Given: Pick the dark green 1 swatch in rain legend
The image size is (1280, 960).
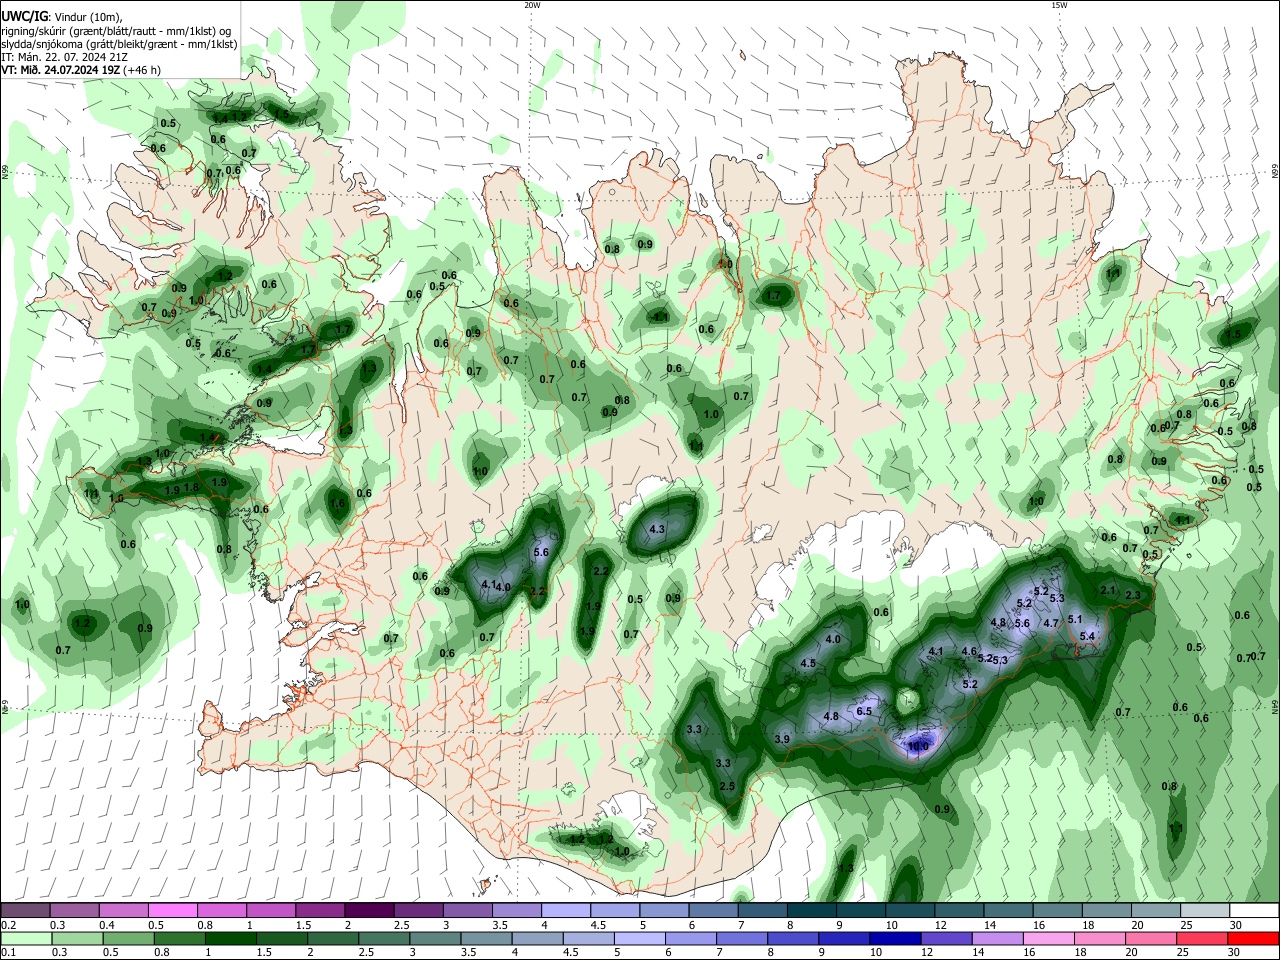Looking at the screenshot, I should tap(232, 938).
